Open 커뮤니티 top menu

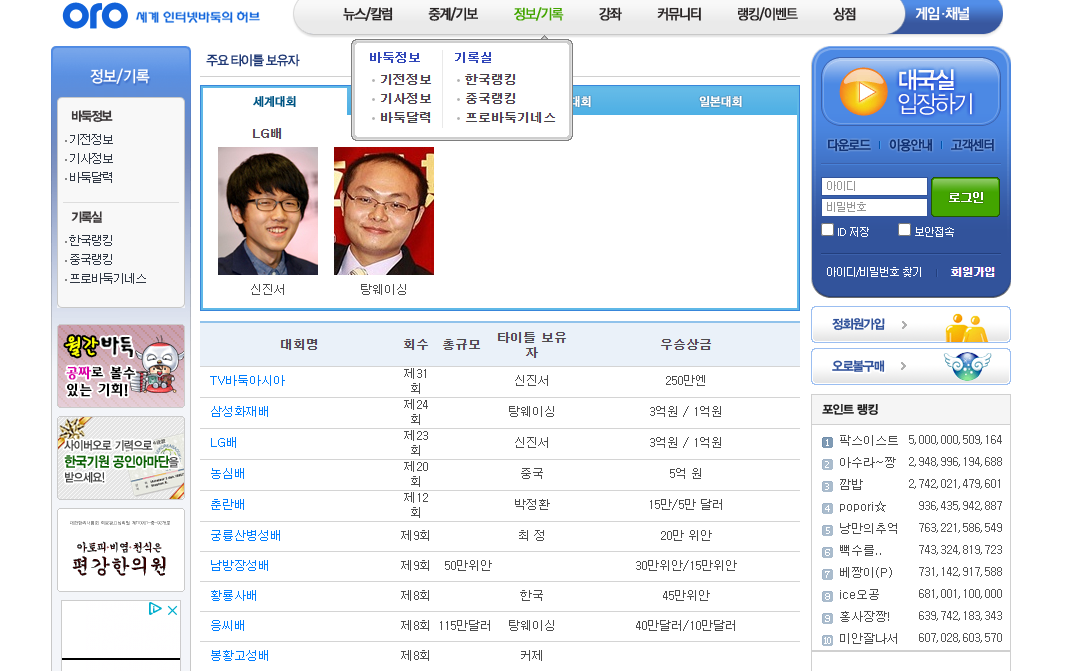click(679, 14)
